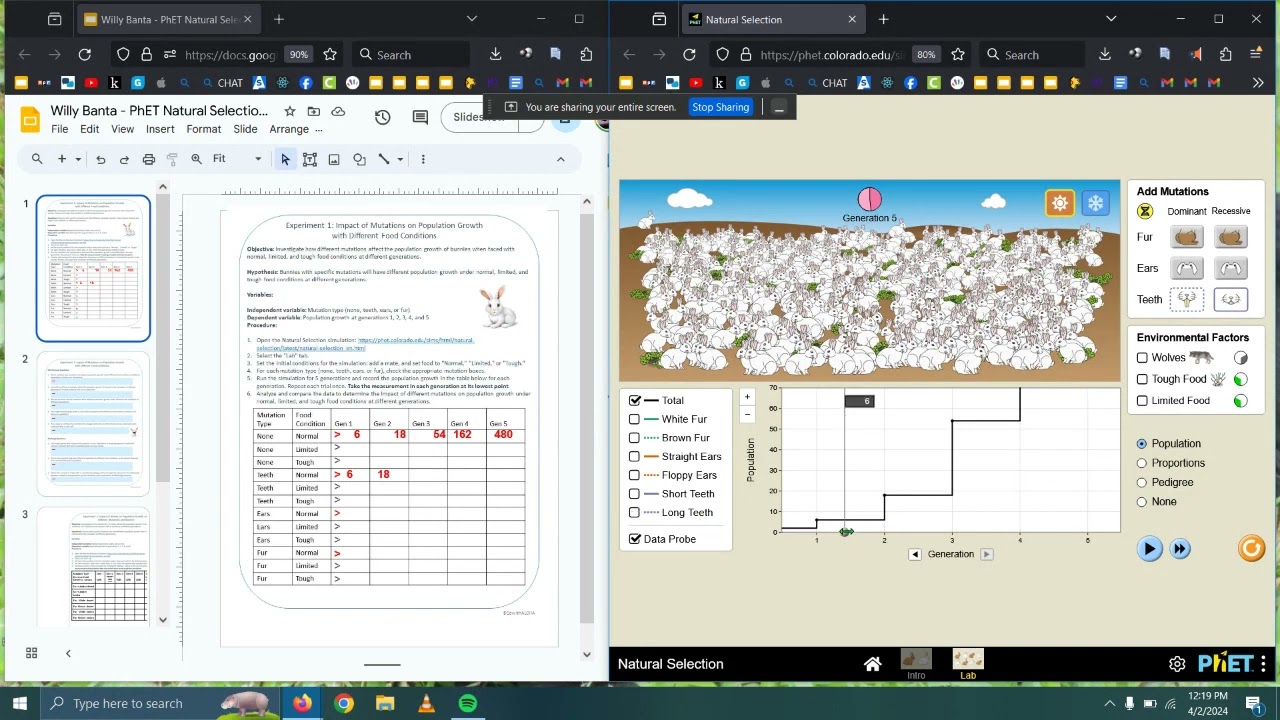This screenshot has height=720, width=1280.
Task: Open Spotify from Windows taskbar
Action: [x=467, y=703]
